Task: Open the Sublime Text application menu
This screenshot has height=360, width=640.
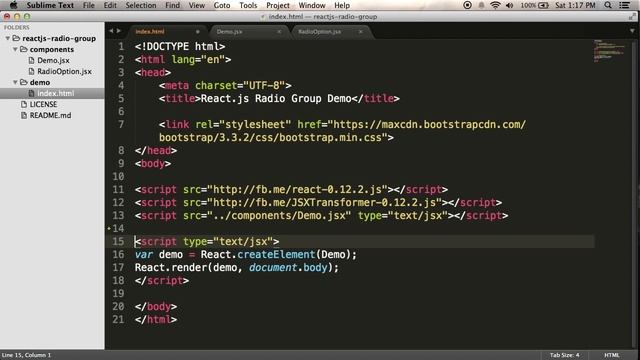Action: [x=50, y=5]
